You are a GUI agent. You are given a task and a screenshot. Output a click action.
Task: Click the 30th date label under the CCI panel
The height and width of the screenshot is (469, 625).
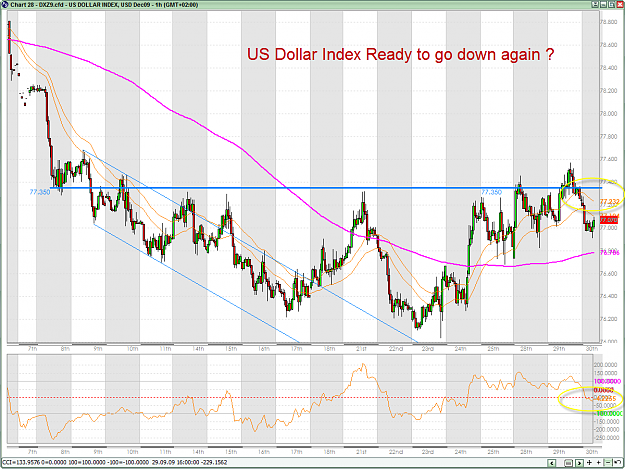tap(592, 451)
